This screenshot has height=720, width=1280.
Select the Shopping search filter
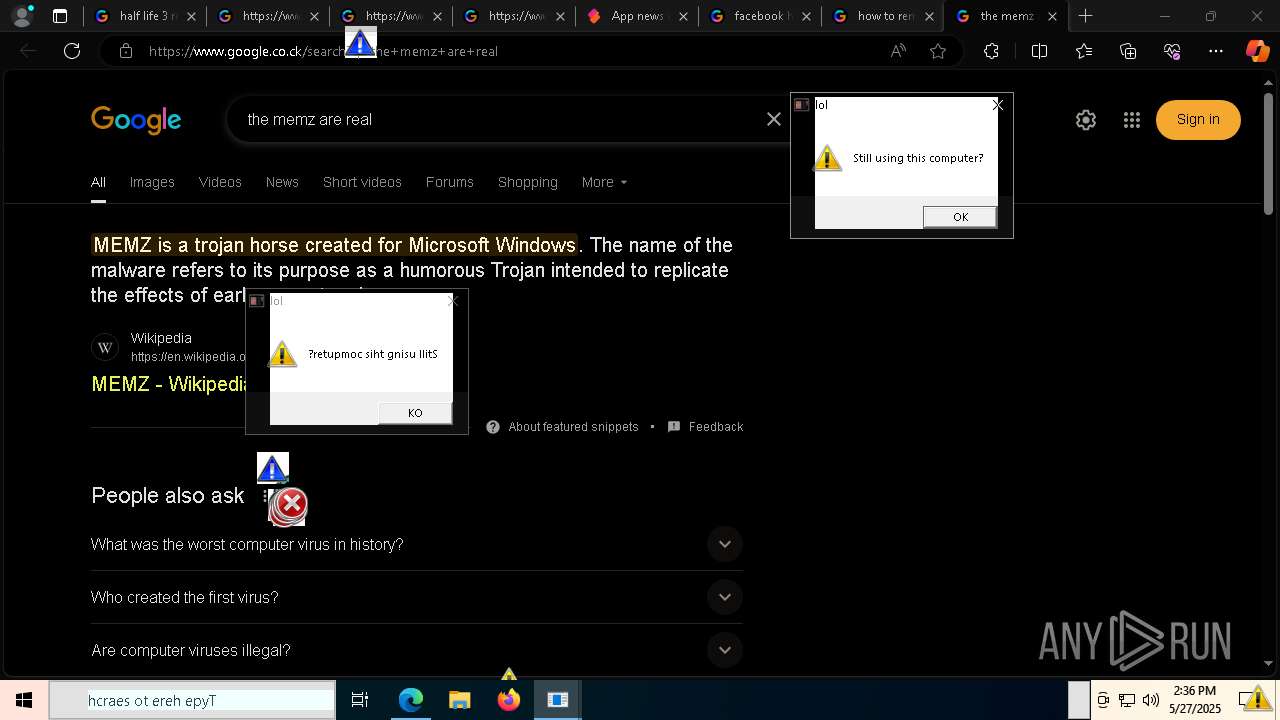point(528,182)
